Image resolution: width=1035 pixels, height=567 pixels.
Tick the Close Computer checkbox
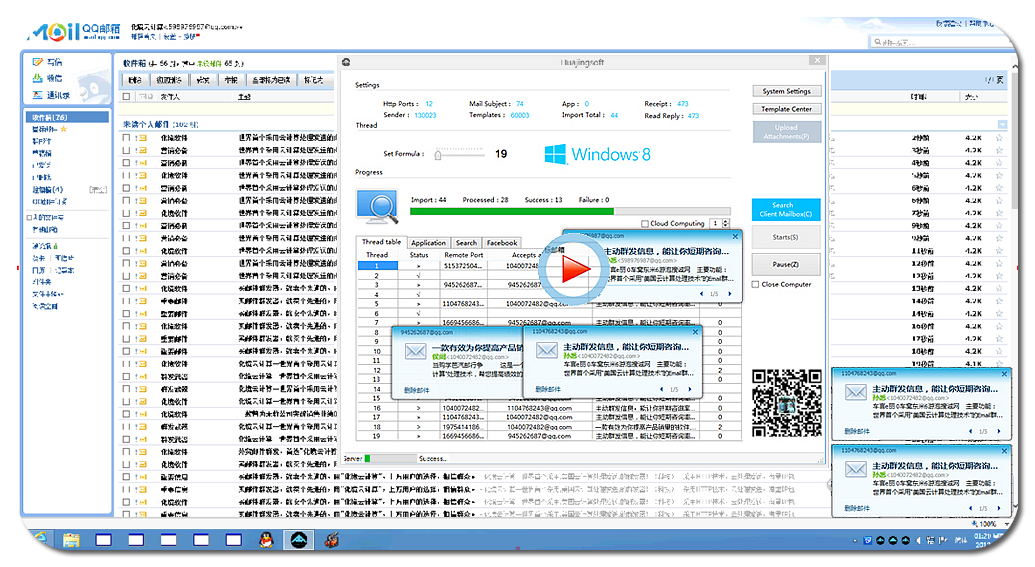pyautogui.click(x=755, y=284)
